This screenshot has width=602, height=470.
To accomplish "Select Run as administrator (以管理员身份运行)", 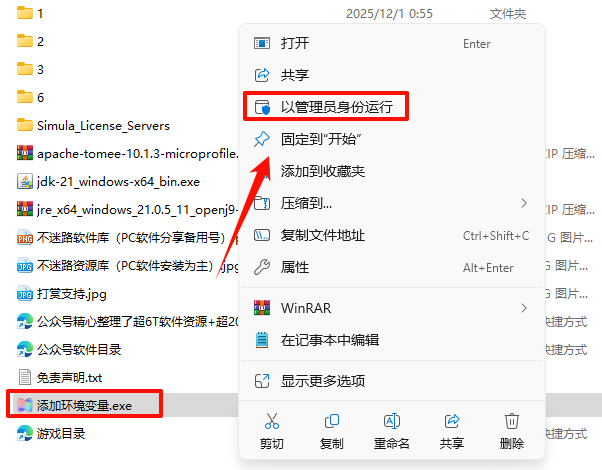I will (x=326, y=106).
